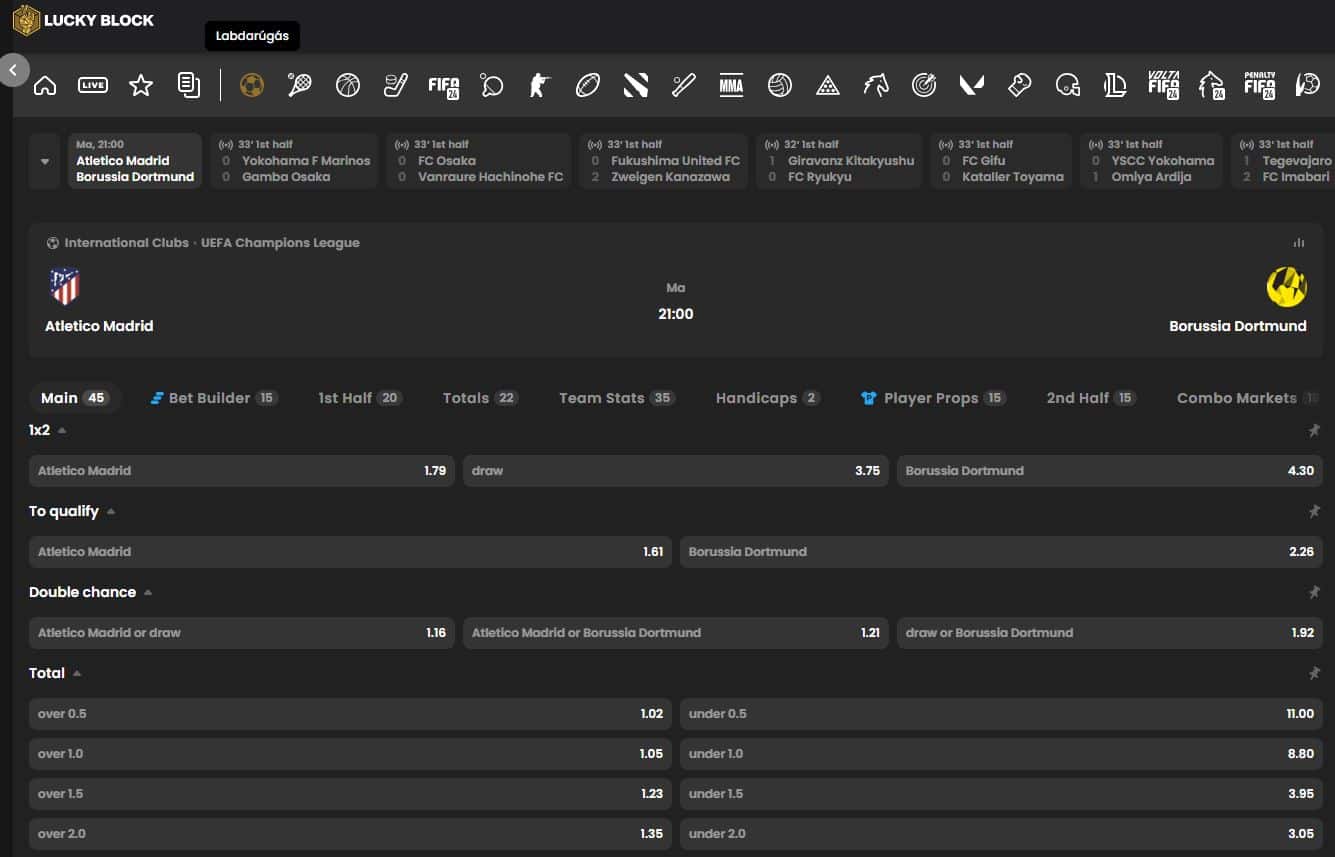Viewport: 1335px width, 857px height.
Task: Bet on Atletico Madrid at 1.79
Action: [242, 470]
